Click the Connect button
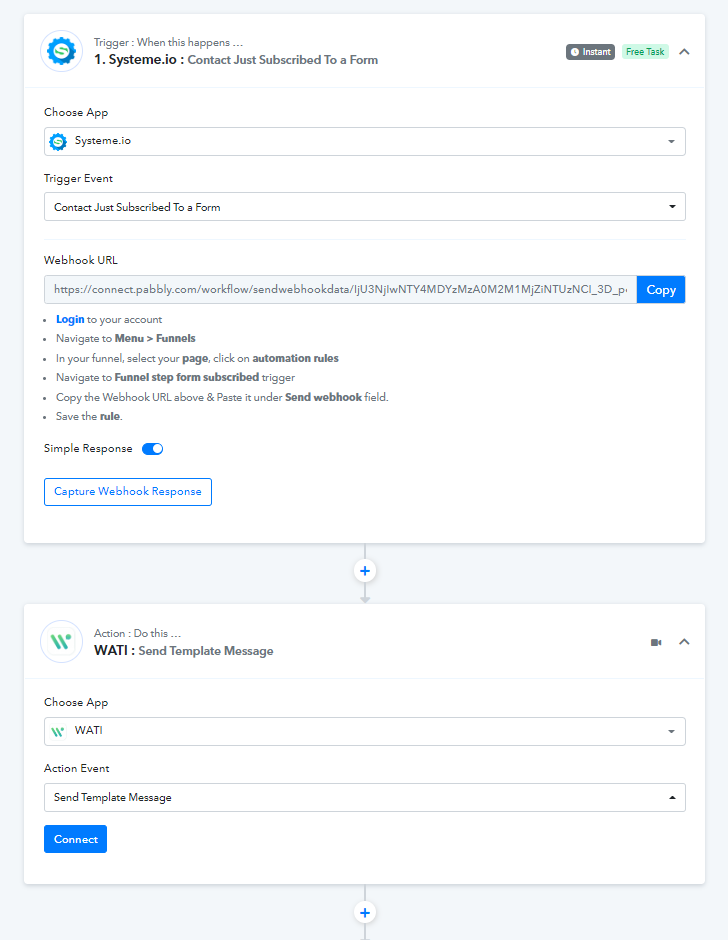 tap(76, 839)
